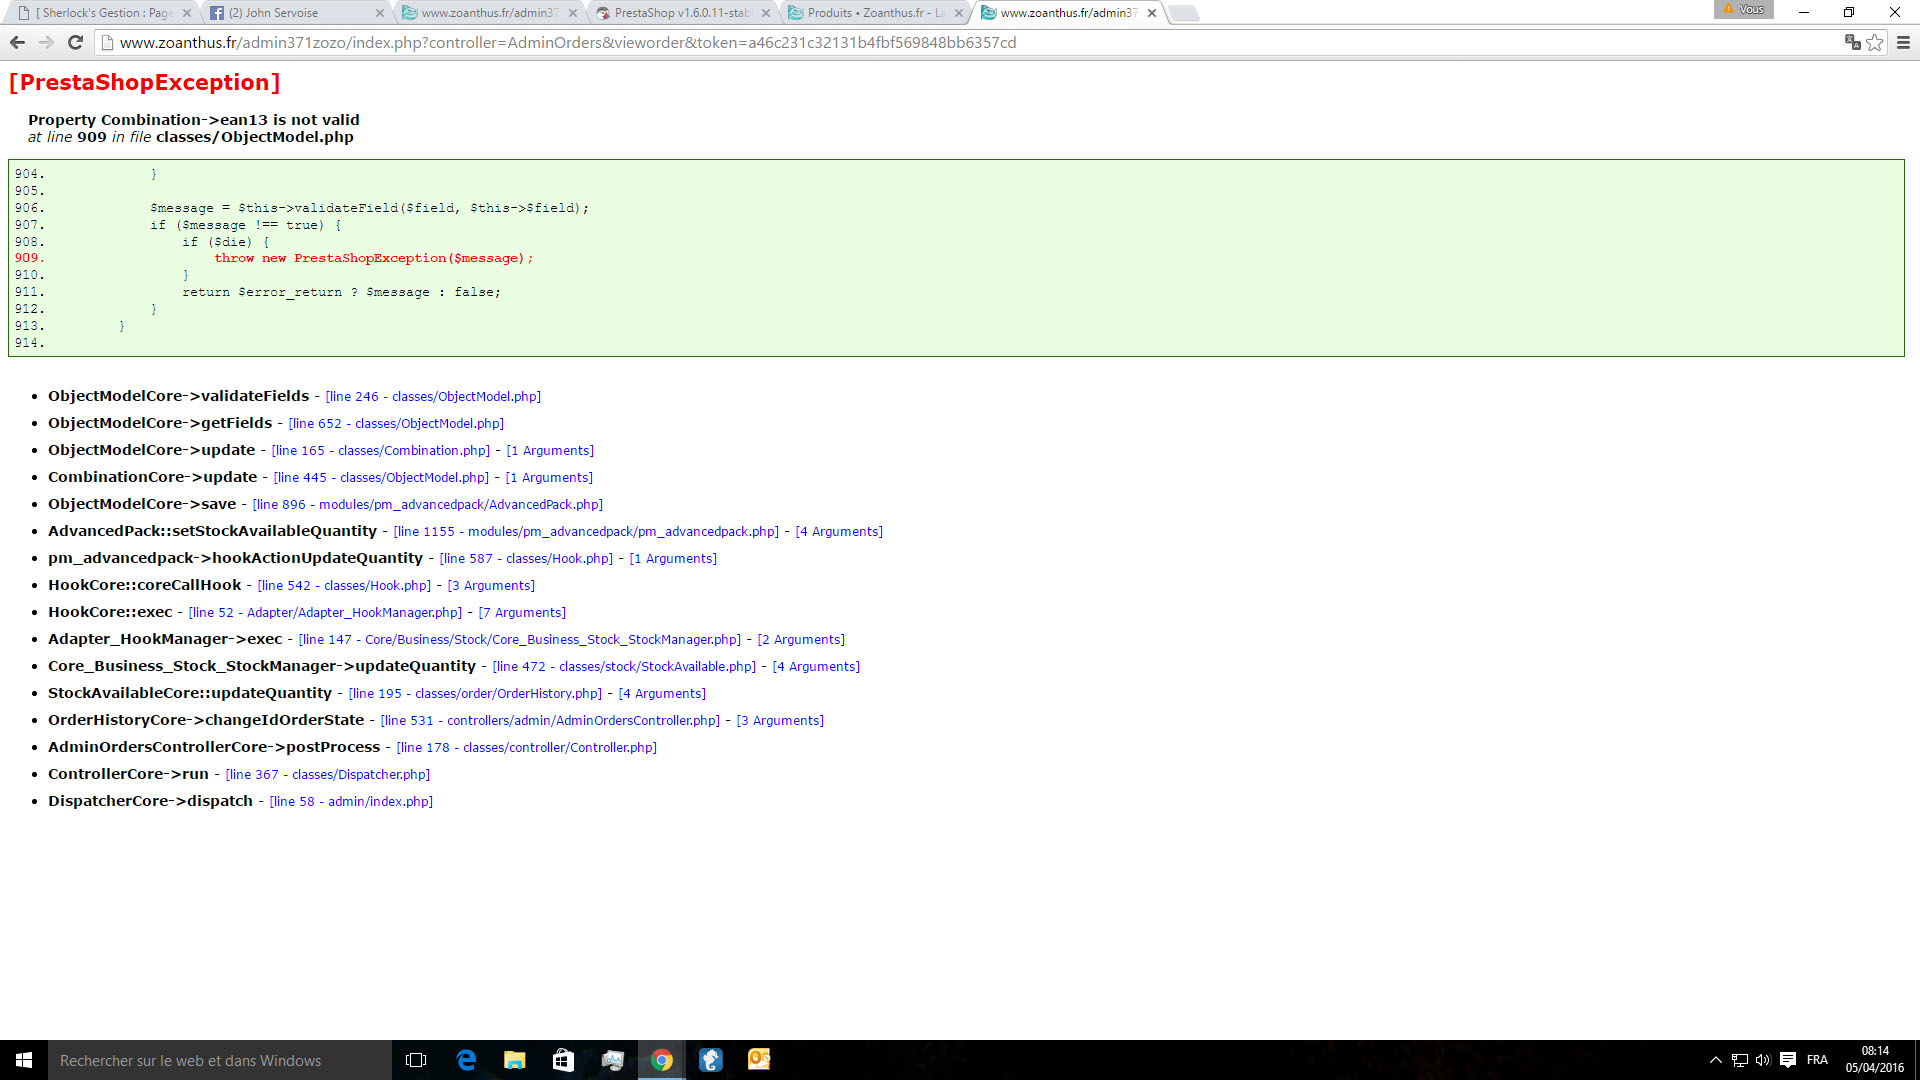1920x1080 pixels.
Task: Open volume control in system tray
Action: [x=1763, y=1060]
